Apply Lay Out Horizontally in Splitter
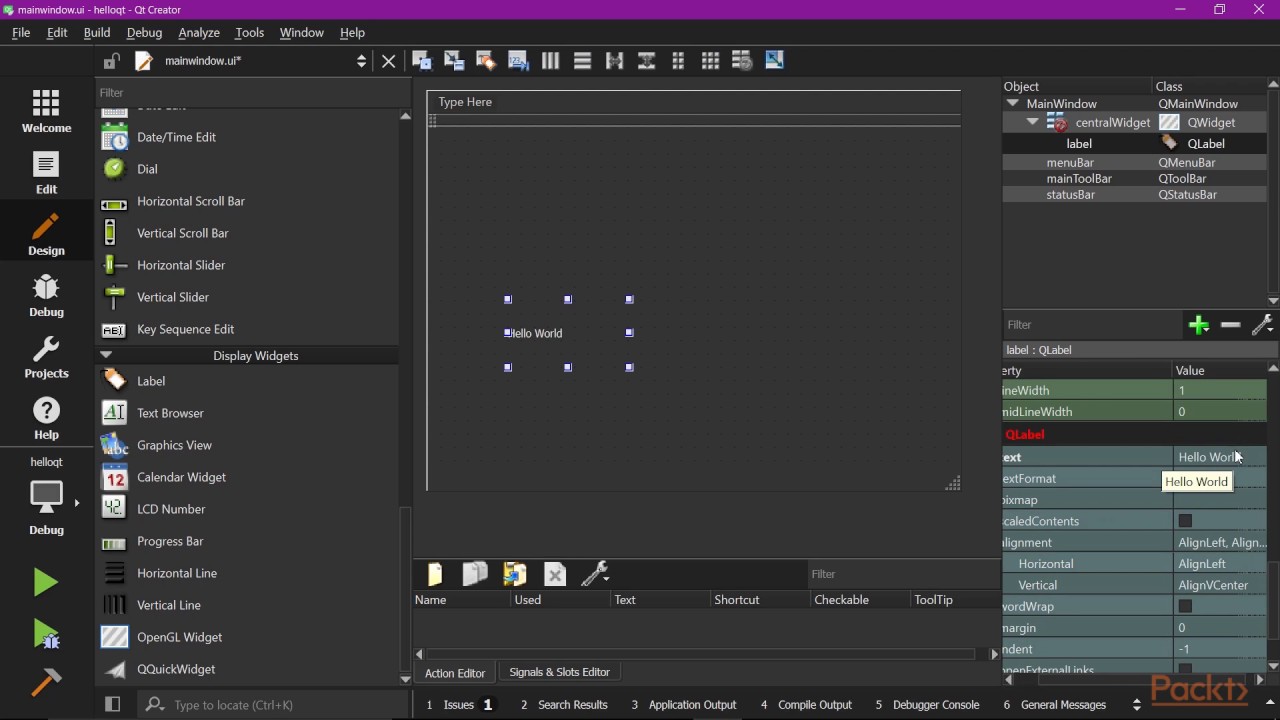The image size is (1280, 720). (614, 61)
